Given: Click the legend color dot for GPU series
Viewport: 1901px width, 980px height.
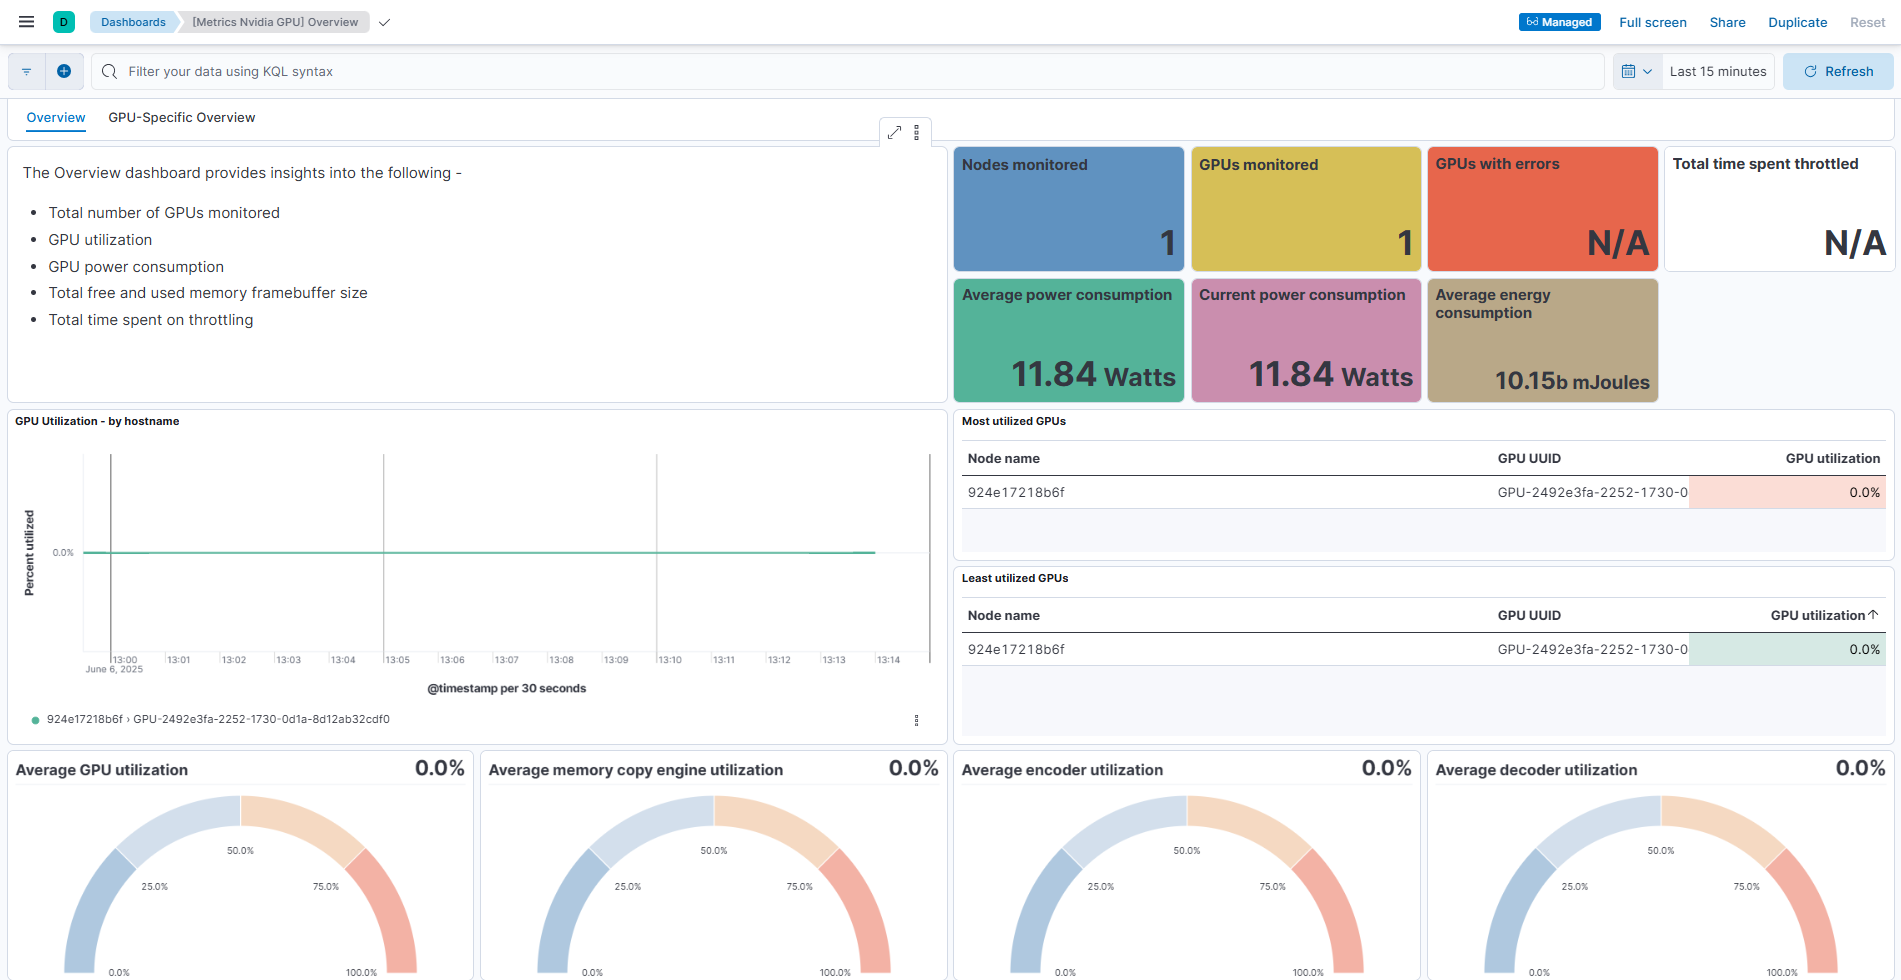Looking at the screenshot, I should pos(36,720).
